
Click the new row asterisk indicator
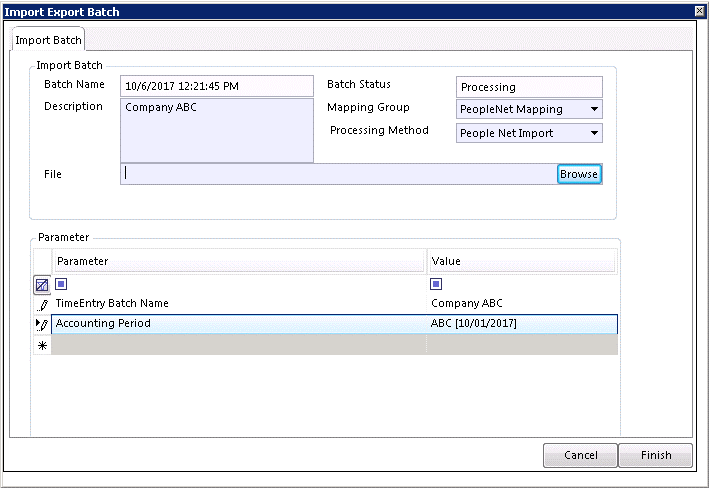tap(43, 346)
